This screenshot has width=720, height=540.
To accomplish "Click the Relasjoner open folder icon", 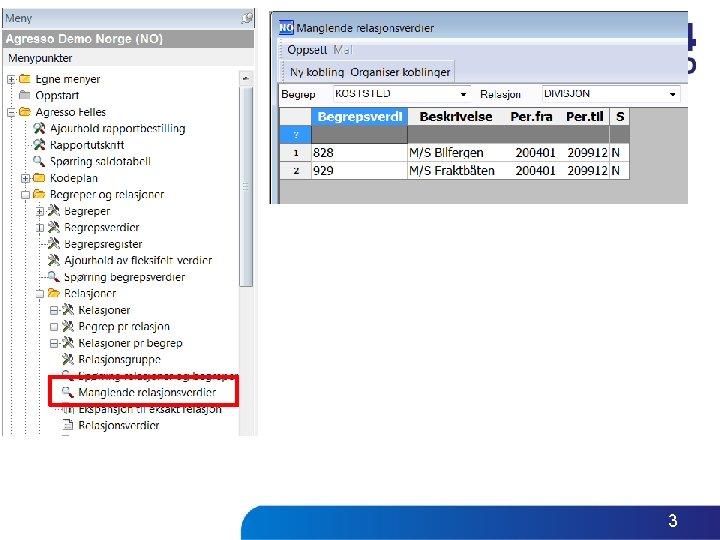I will (x=54, y=293).
